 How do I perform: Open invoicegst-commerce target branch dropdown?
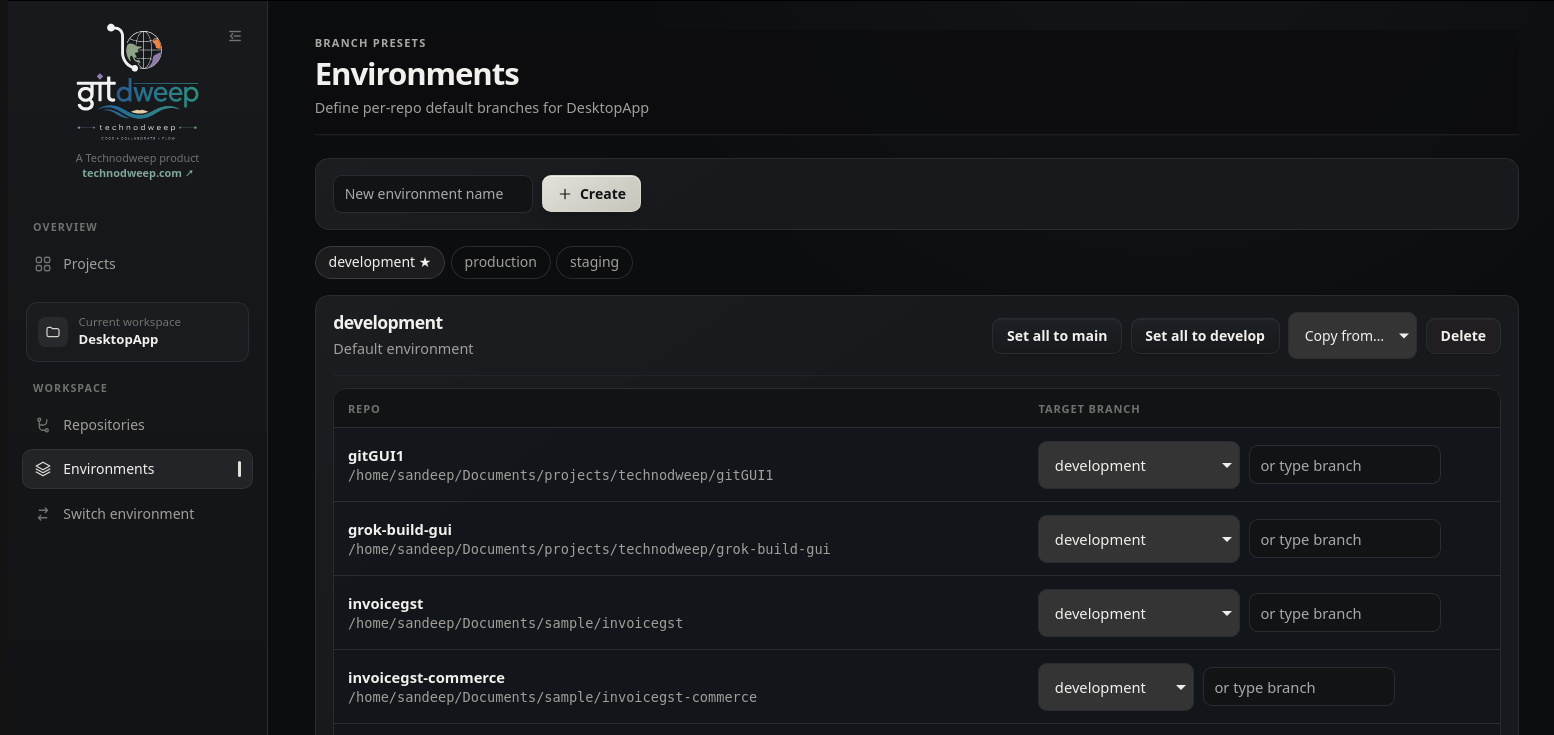1116,687
